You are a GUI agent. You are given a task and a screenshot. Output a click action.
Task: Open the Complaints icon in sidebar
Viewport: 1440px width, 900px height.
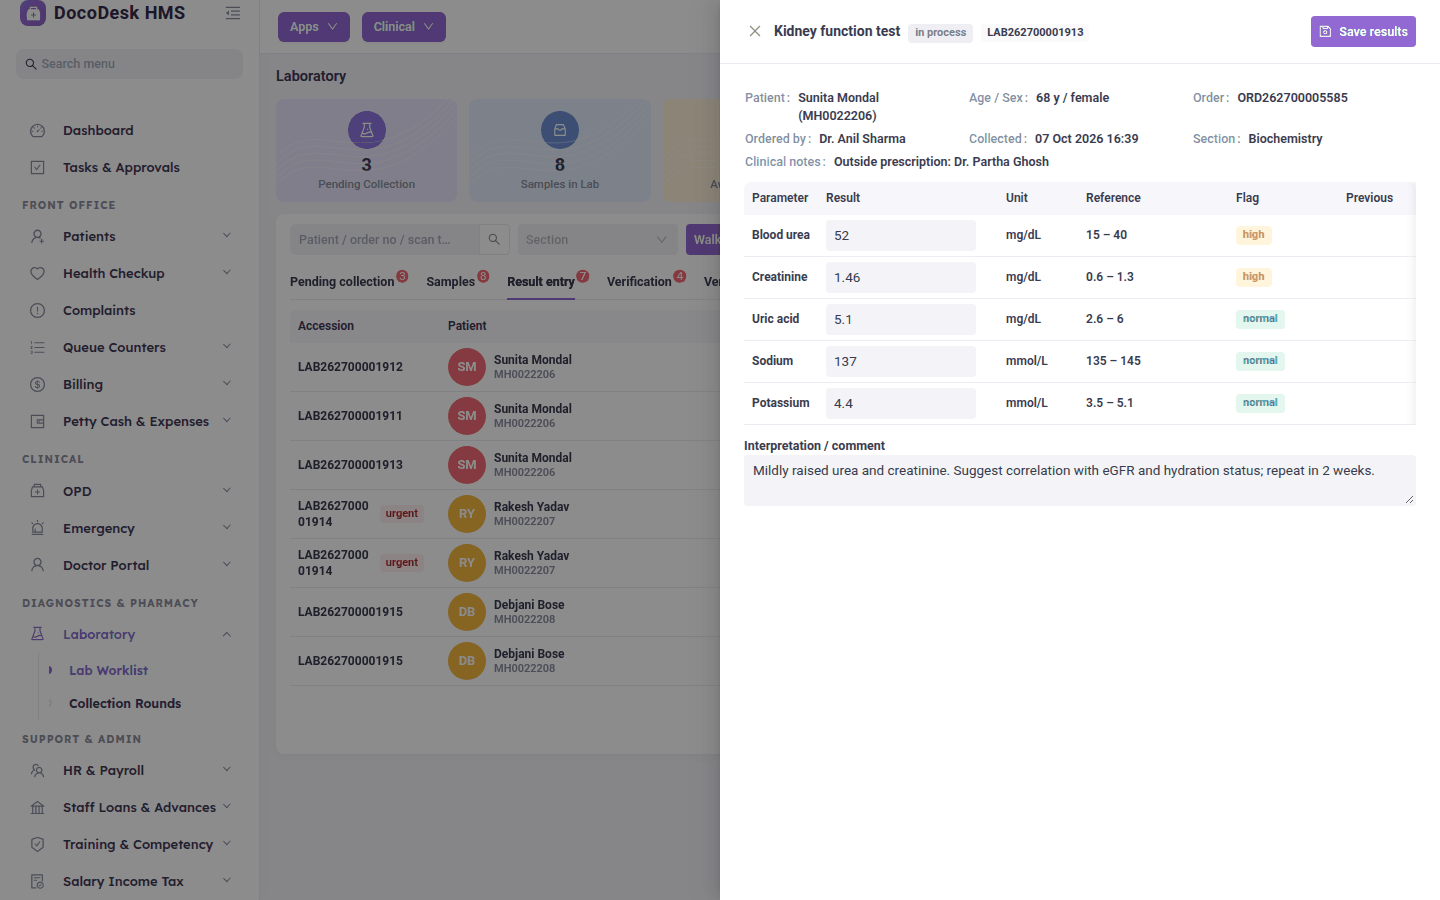click(x=38, y=310)
